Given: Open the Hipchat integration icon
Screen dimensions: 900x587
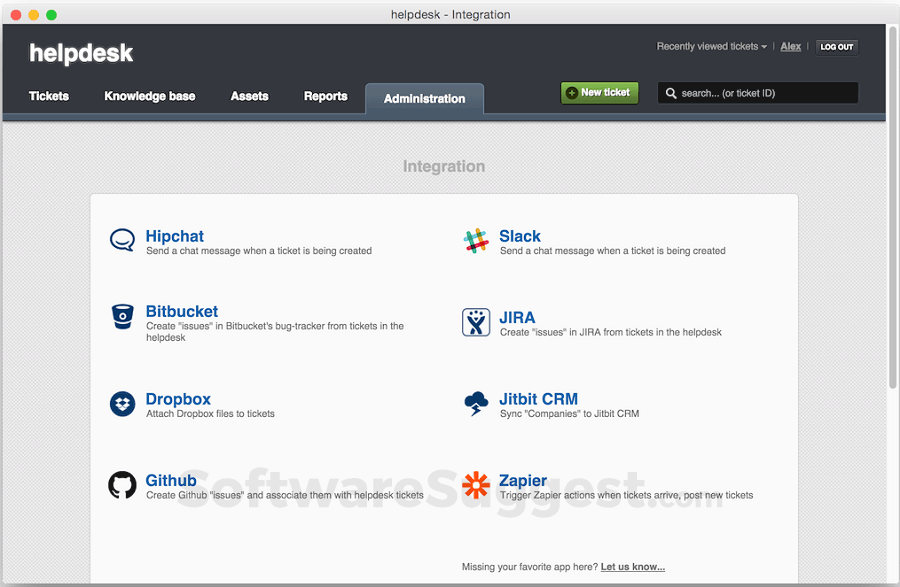Looking at the screenshot, I should 122,240.
